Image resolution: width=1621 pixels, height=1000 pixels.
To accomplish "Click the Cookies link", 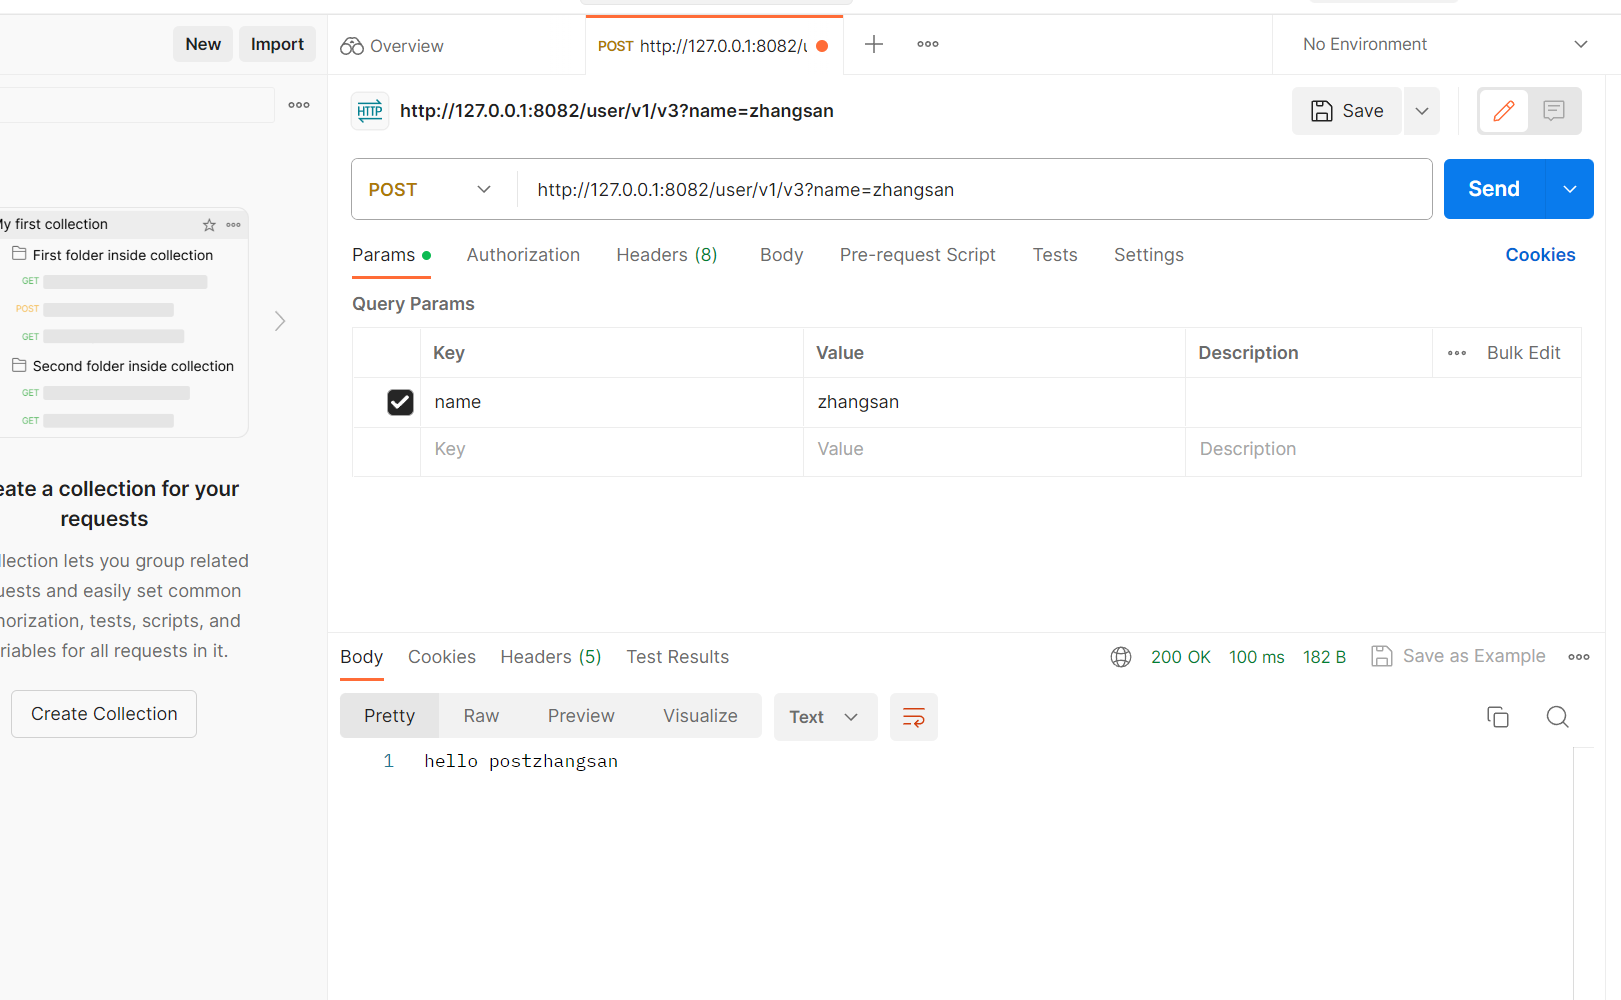I will (1540, 255).
